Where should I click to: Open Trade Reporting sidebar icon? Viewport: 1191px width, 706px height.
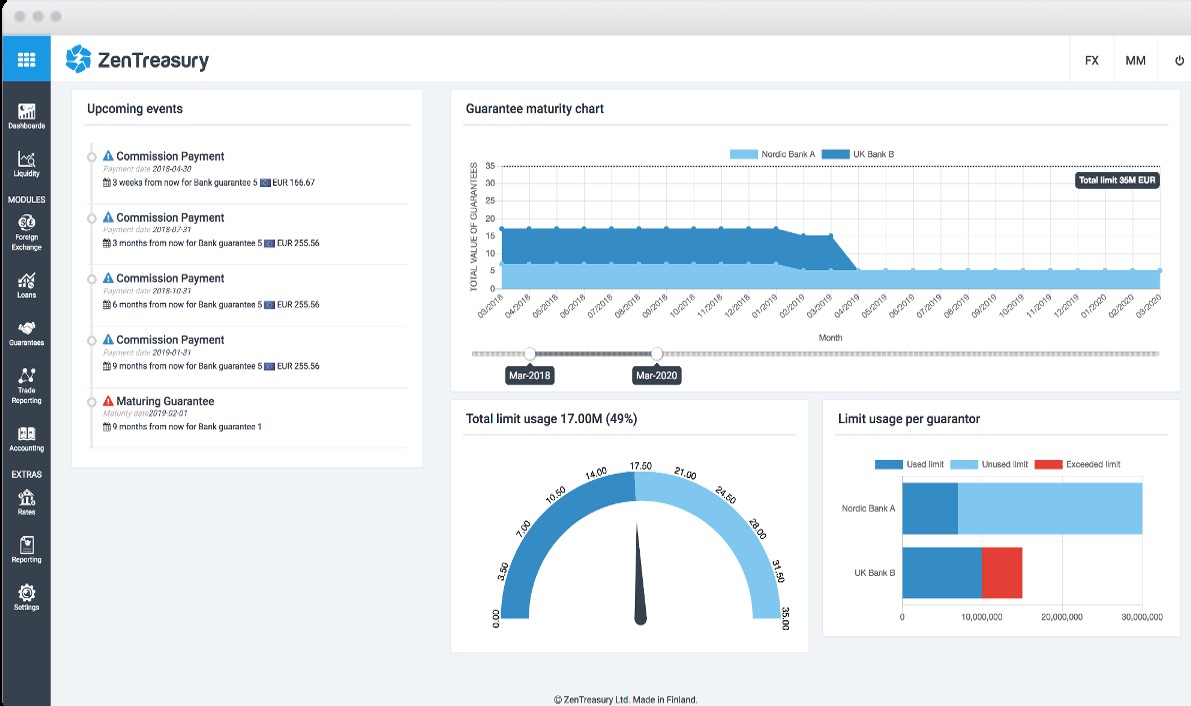[27, 375]
